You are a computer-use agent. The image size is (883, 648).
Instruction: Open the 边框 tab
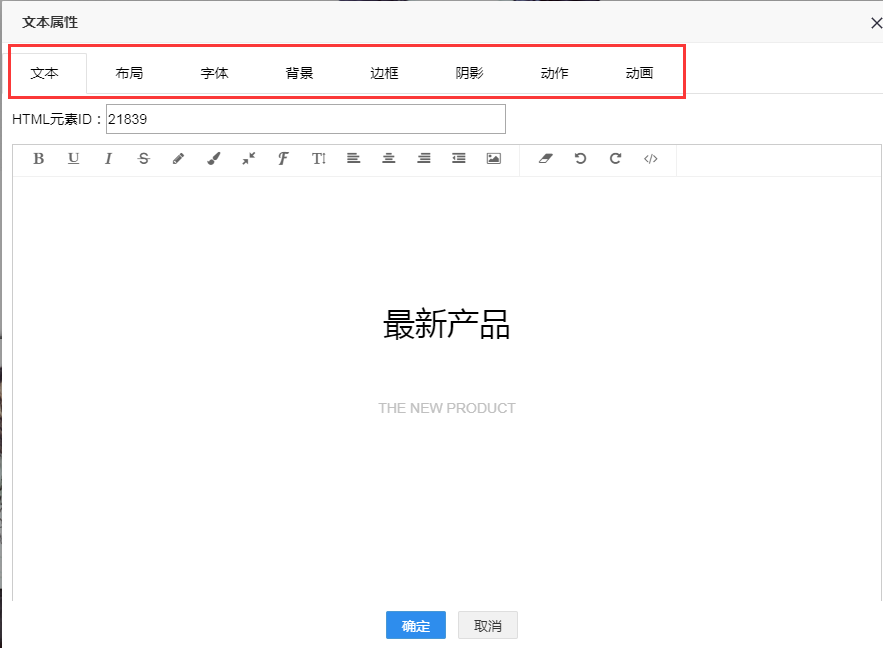385,73
